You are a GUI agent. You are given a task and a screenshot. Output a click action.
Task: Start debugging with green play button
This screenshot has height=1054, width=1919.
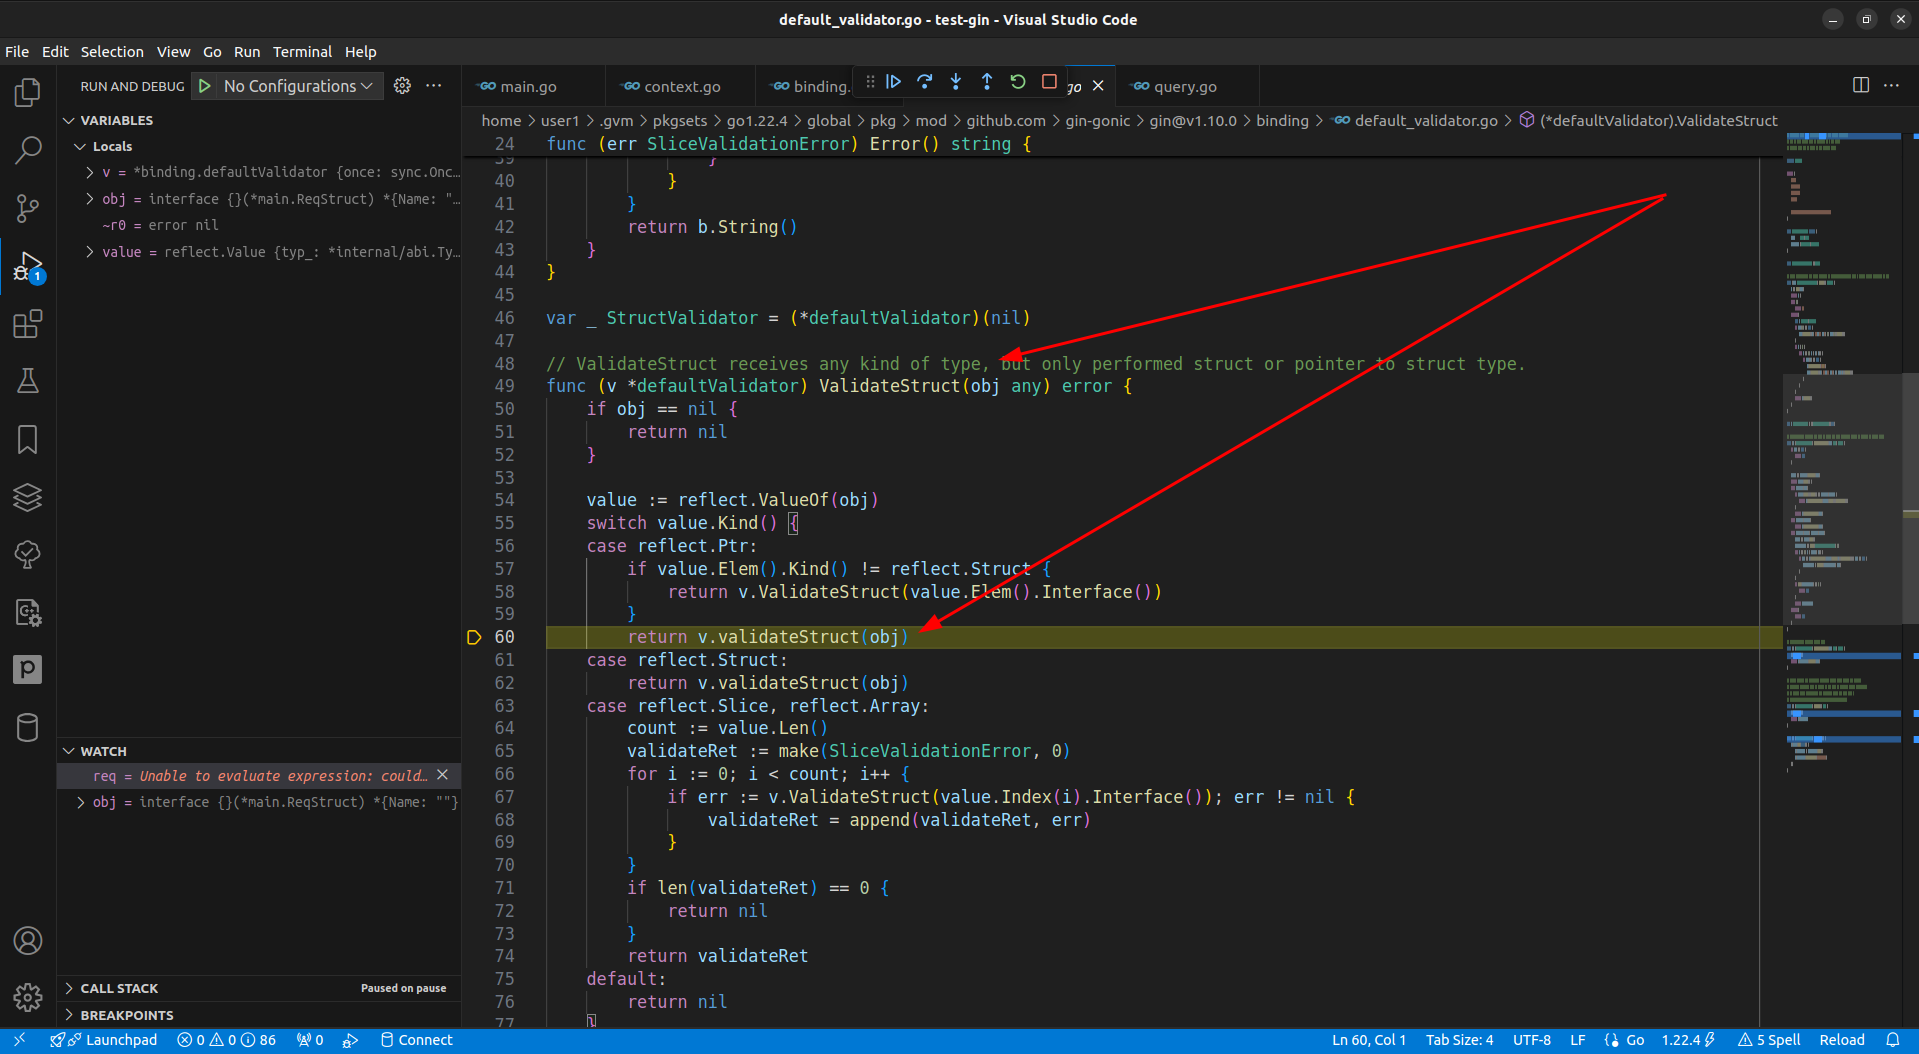pos(205,86)
